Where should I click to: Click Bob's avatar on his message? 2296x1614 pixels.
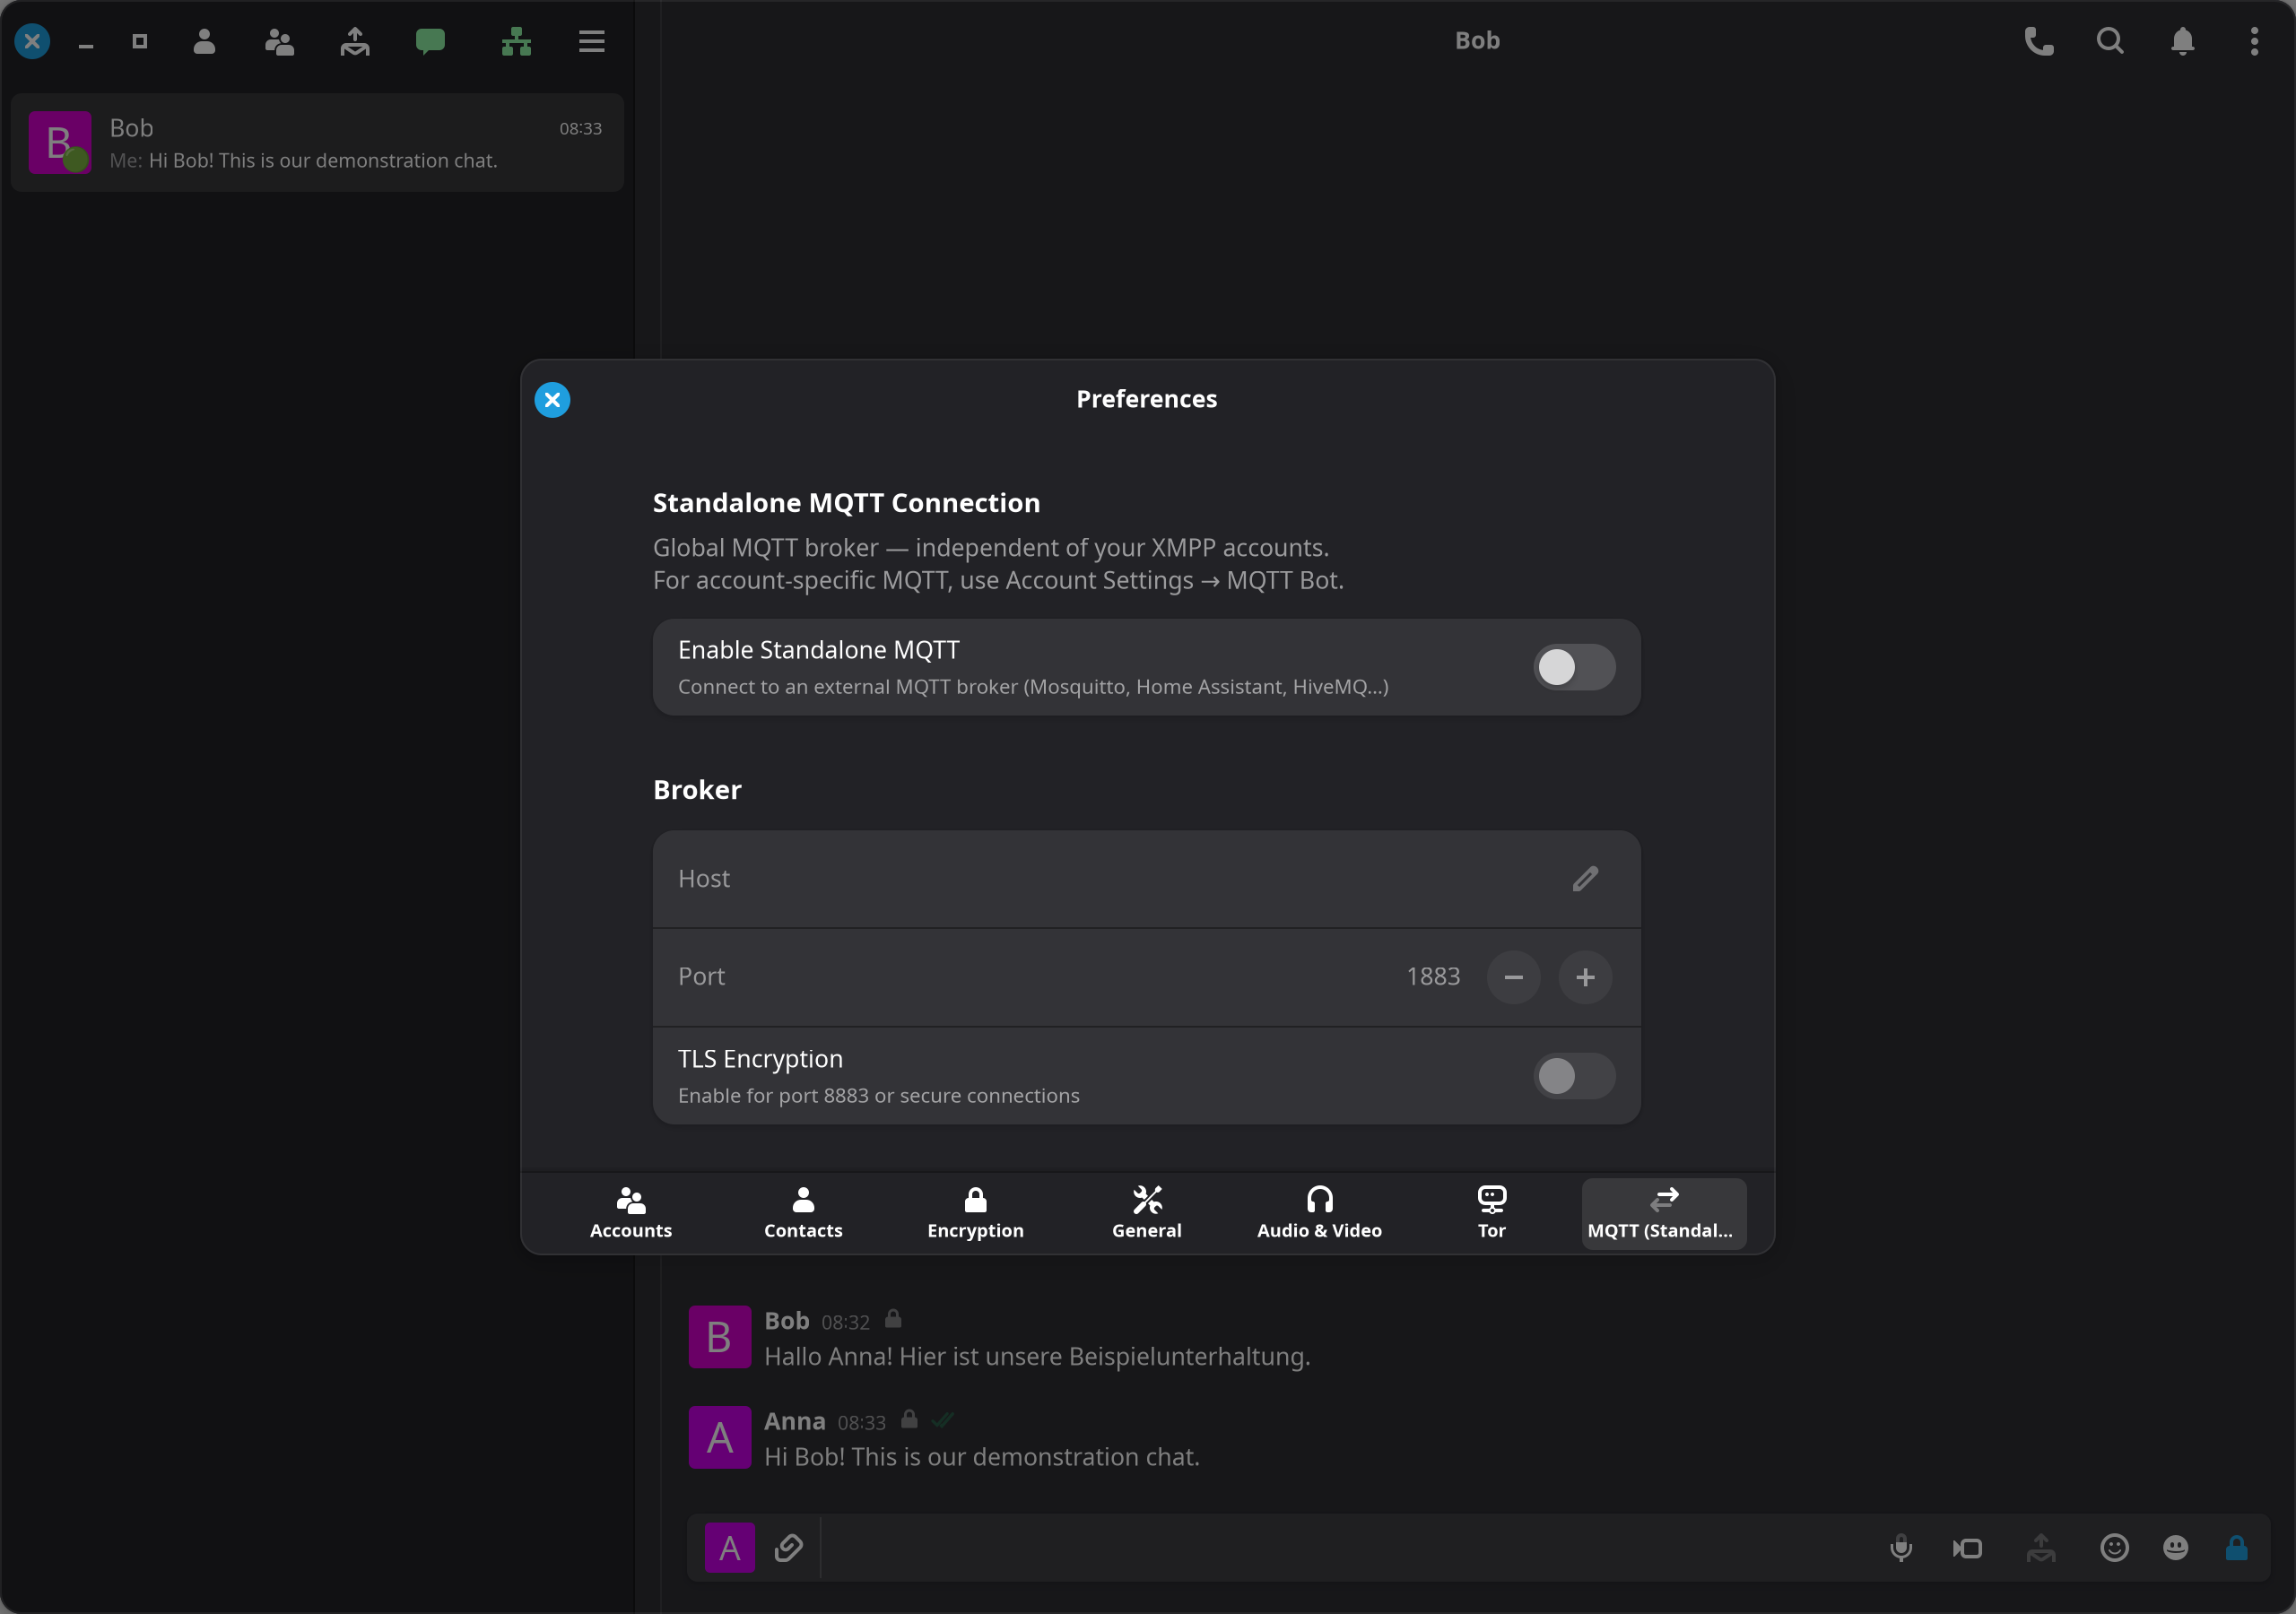[719, 1337]
